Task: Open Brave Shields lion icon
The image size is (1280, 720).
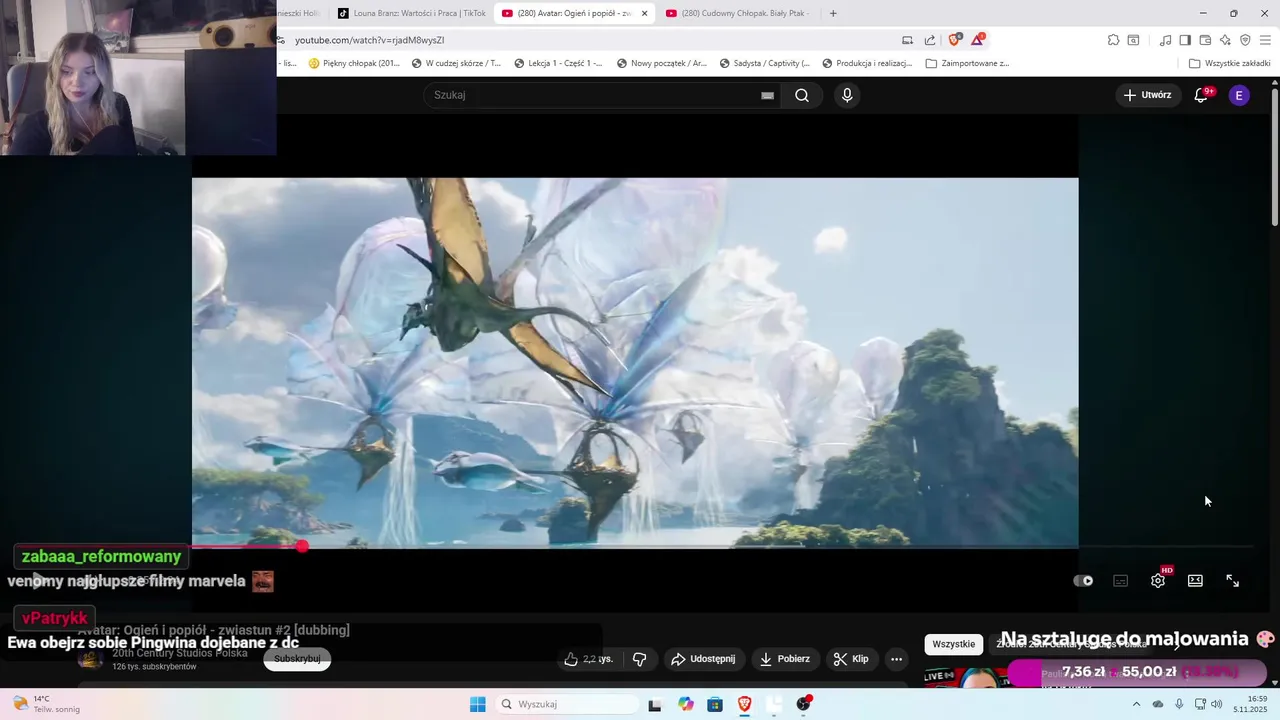Action: point(954,40)
